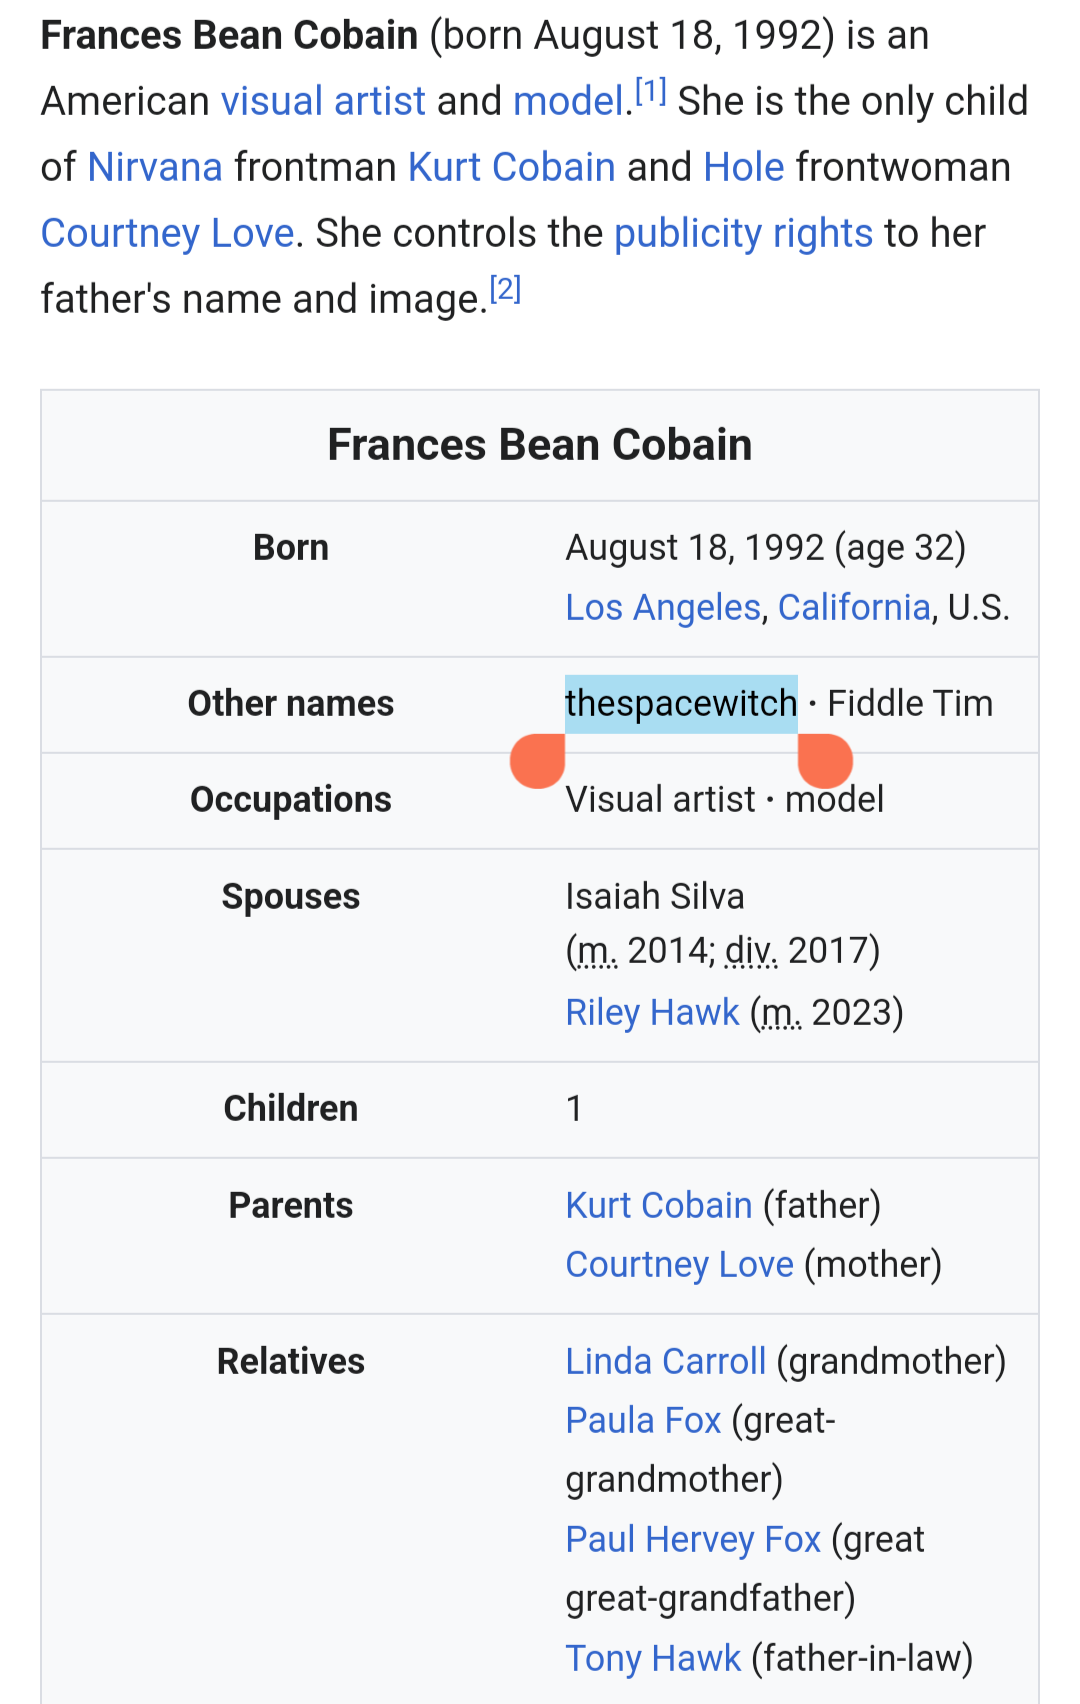The width and height of the screenshot is (1080, 1704).
Task: Open Kurt Cobain link in intro paragraph
Action: tap(511, 167)
